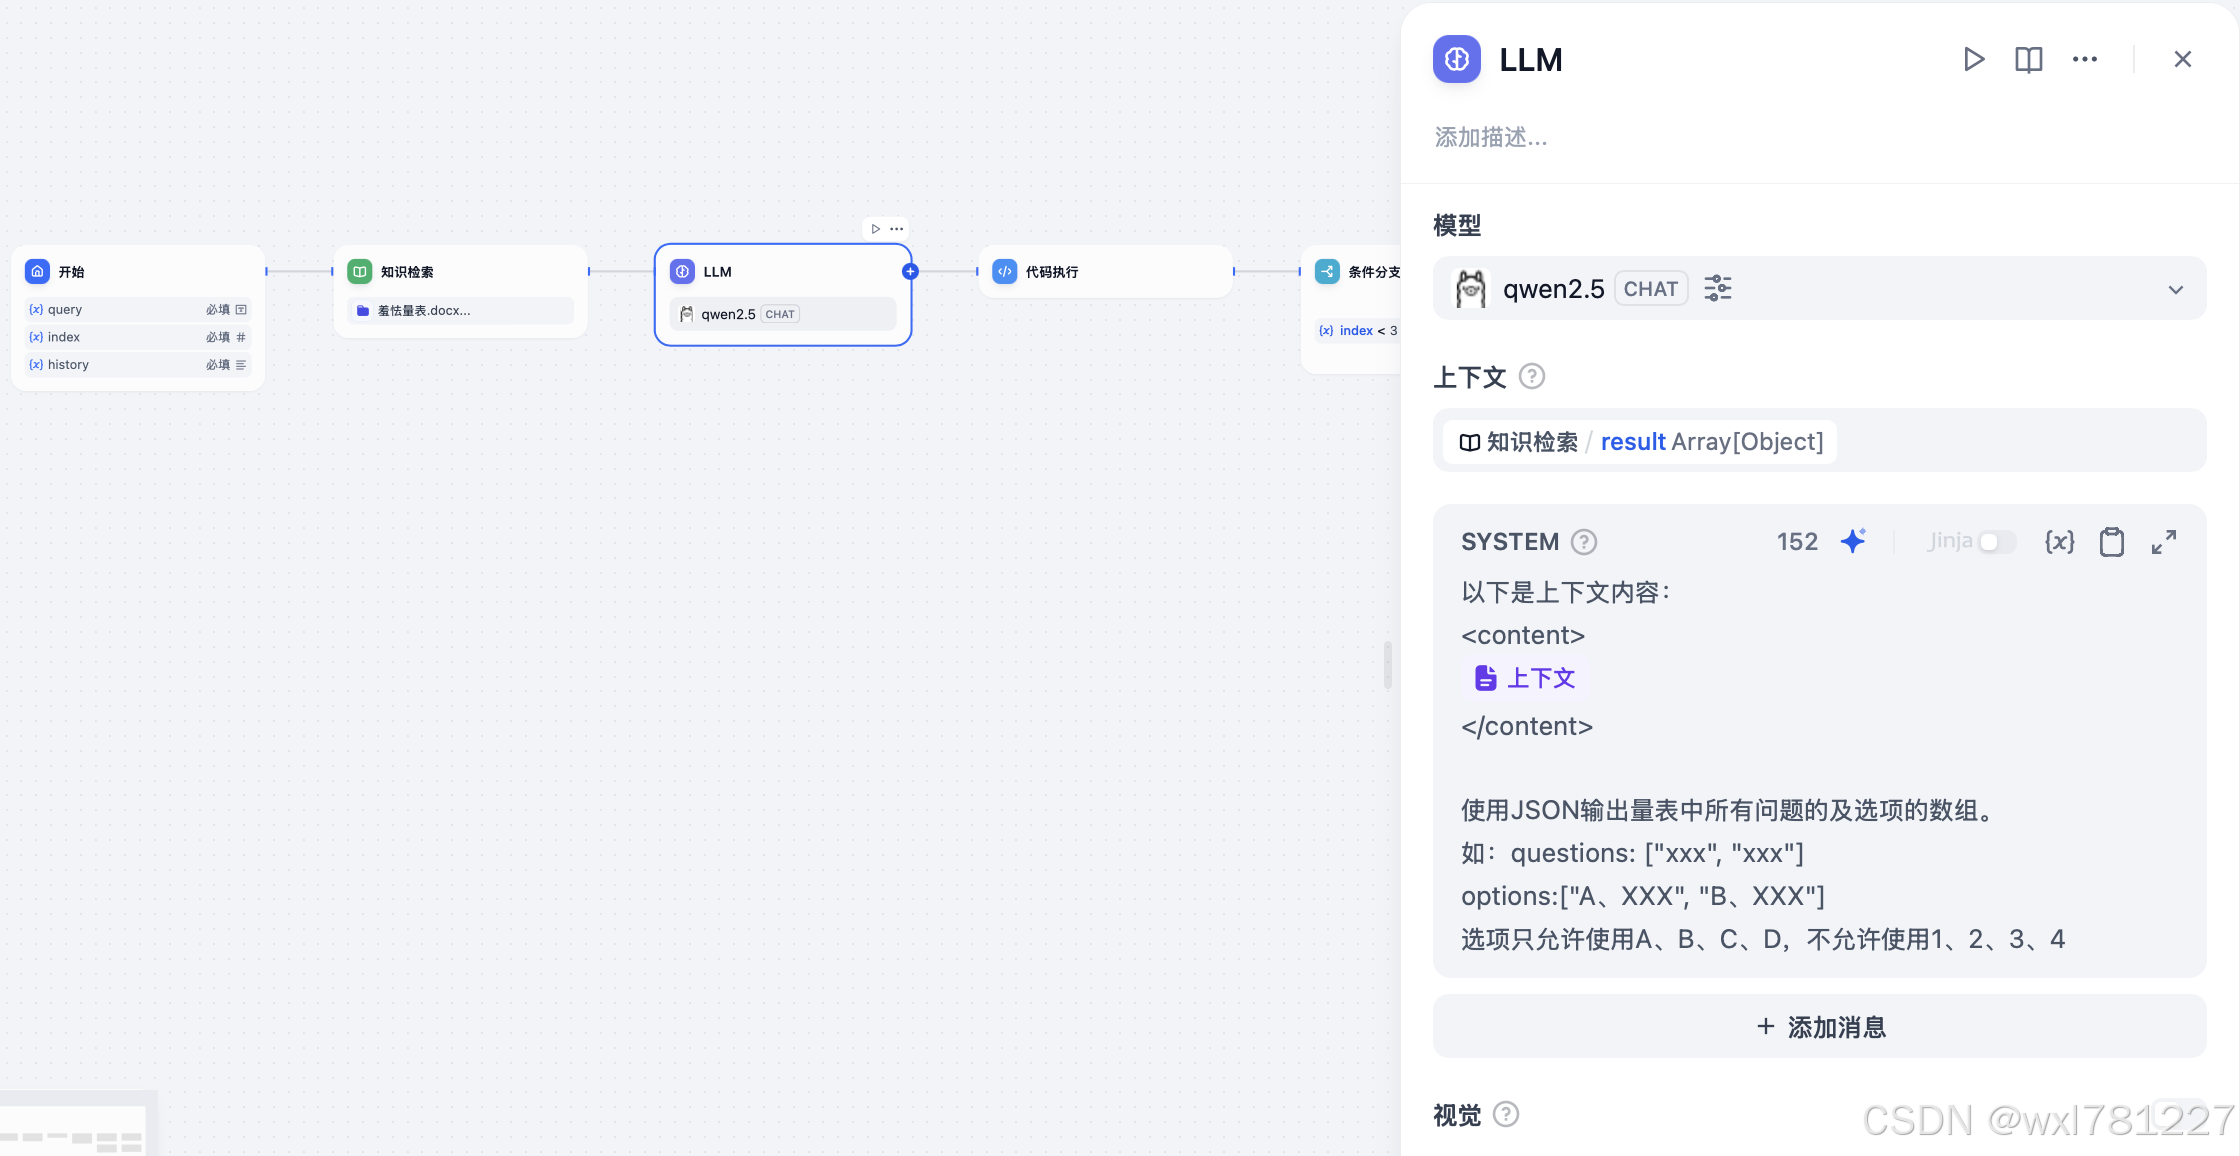Select the index variable row

pyautogui.click(x=138, y=337)
